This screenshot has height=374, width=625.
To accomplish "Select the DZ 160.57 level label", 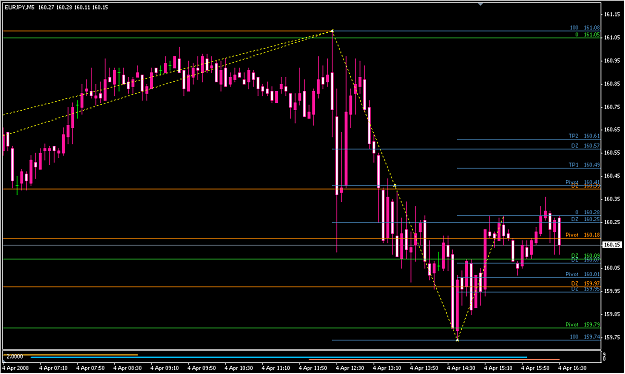I will [585, 146].
